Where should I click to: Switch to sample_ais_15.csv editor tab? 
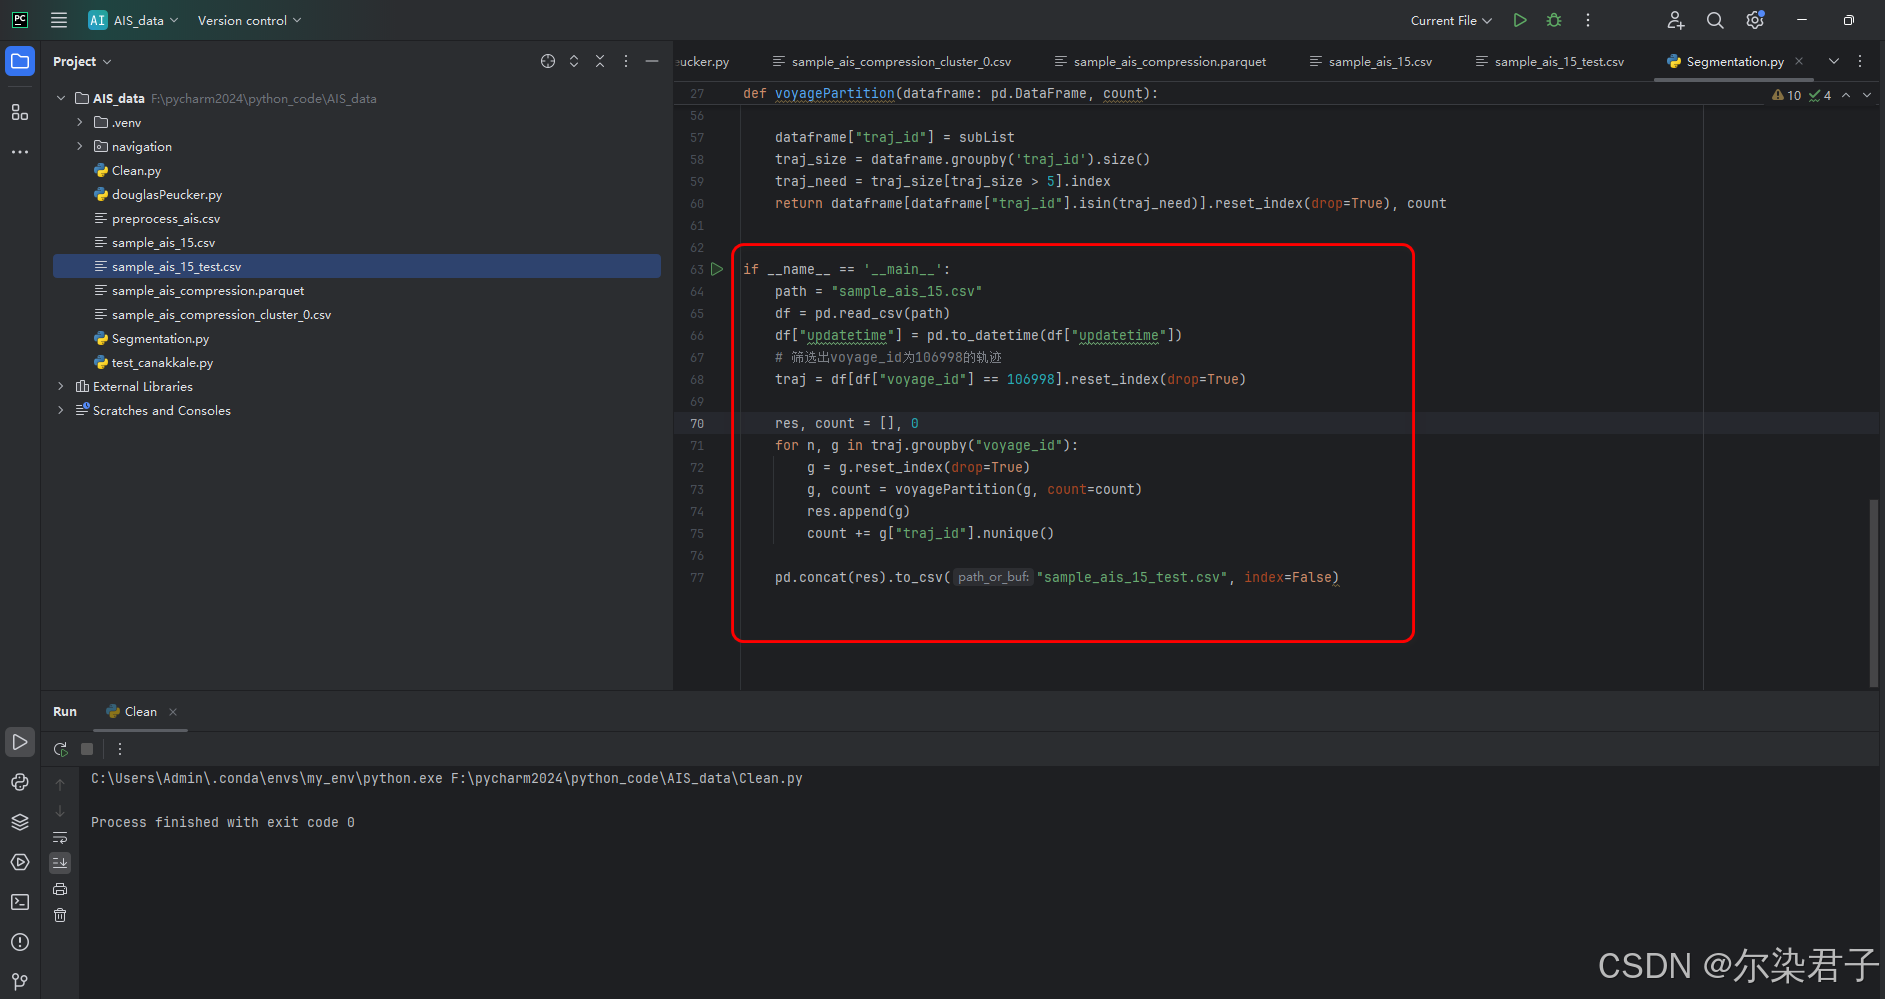click(x=1371, y=61)
